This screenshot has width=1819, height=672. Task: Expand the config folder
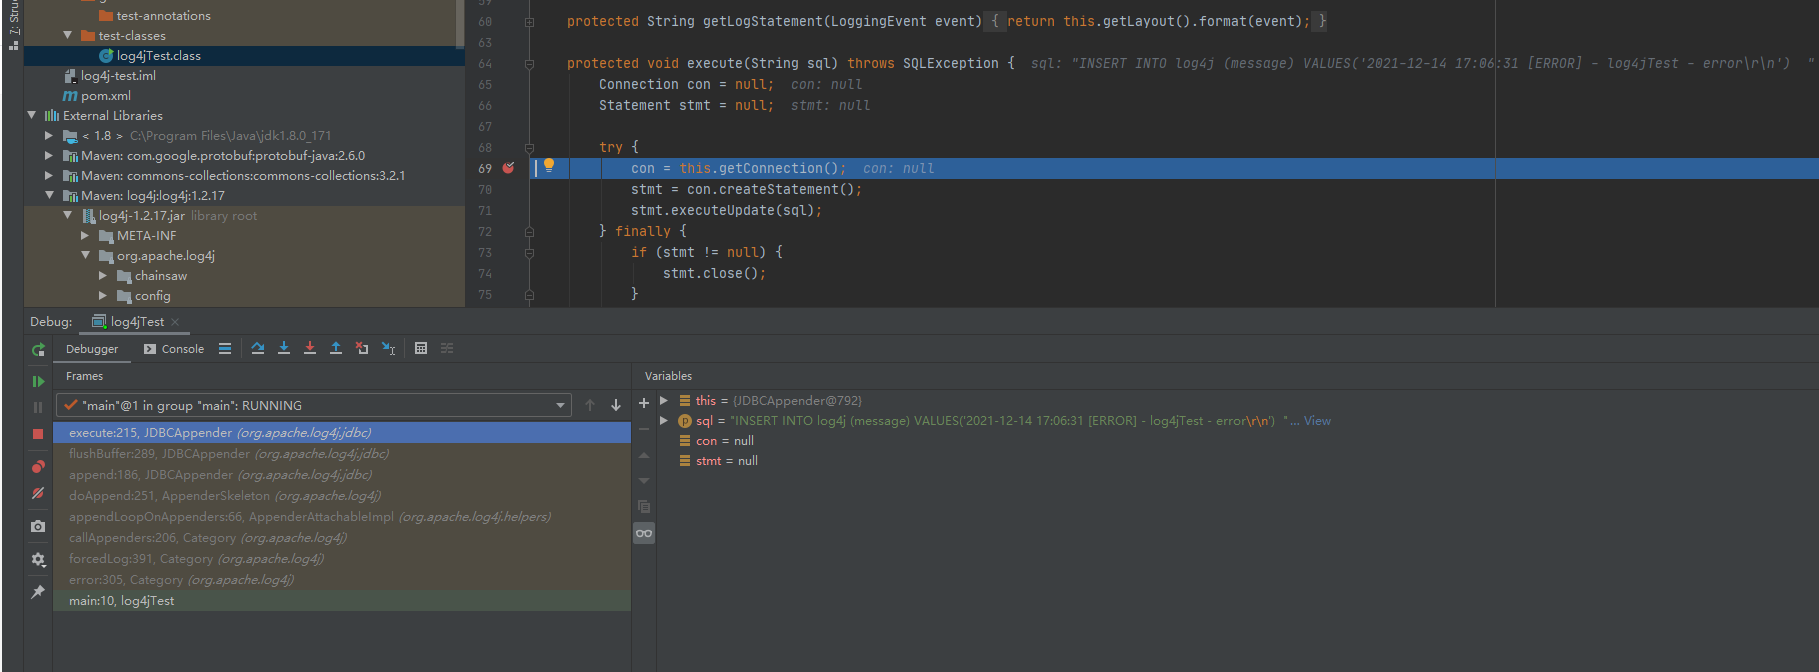tap(103, 295)
